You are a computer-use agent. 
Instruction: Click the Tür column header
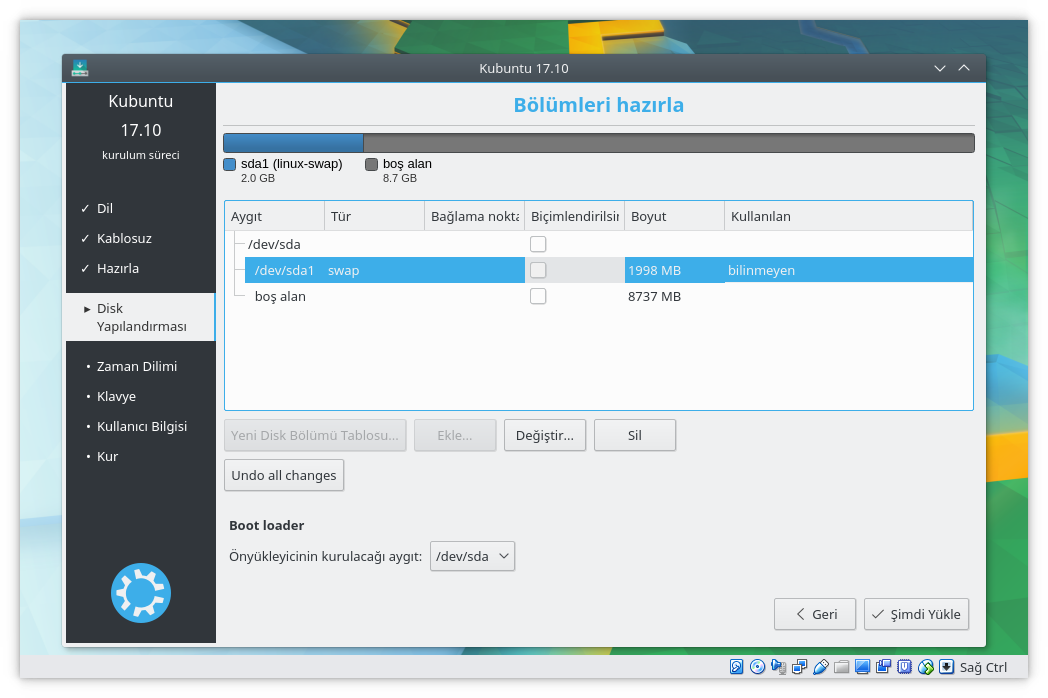374,217
